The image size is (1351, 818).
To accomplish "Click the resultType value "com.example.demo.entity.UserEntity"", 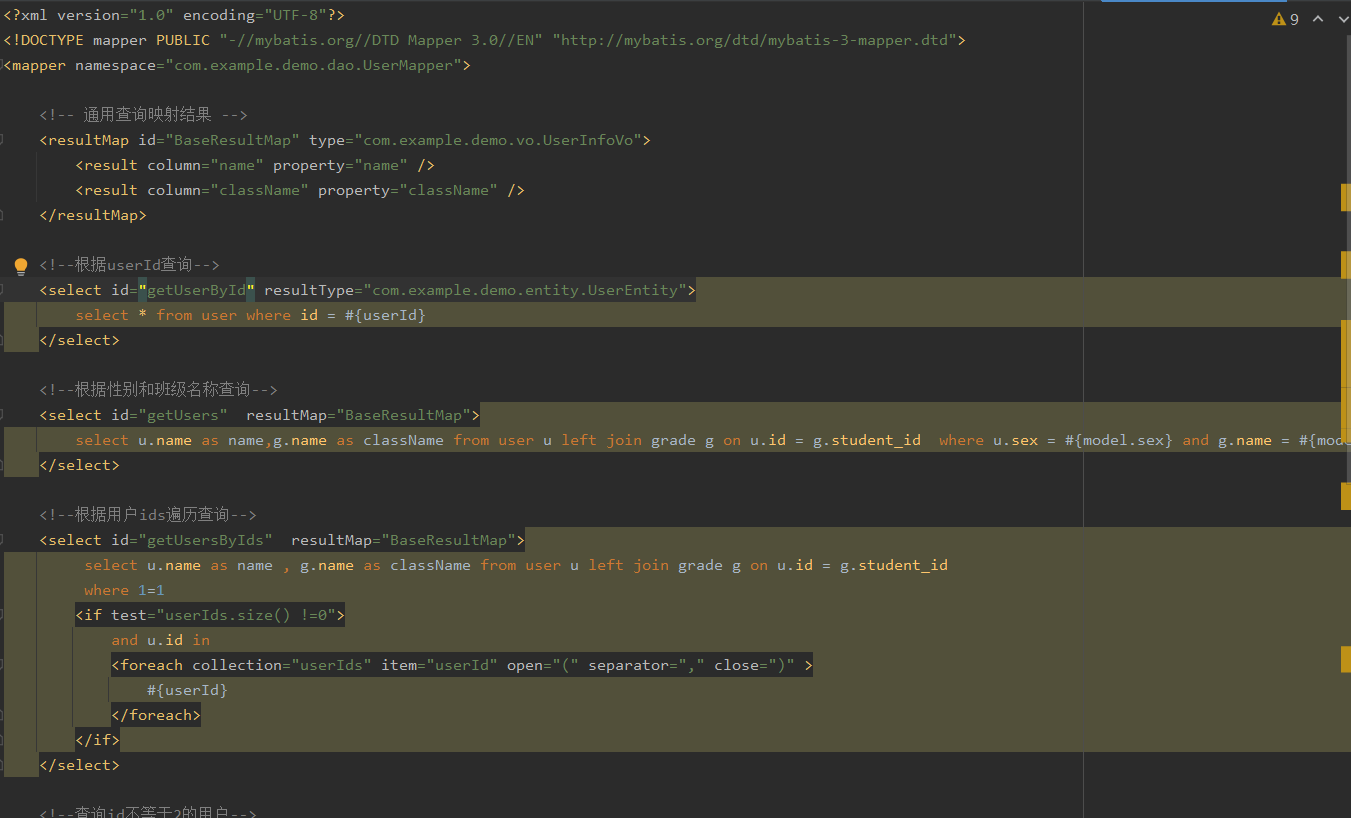I will [524, 290].
